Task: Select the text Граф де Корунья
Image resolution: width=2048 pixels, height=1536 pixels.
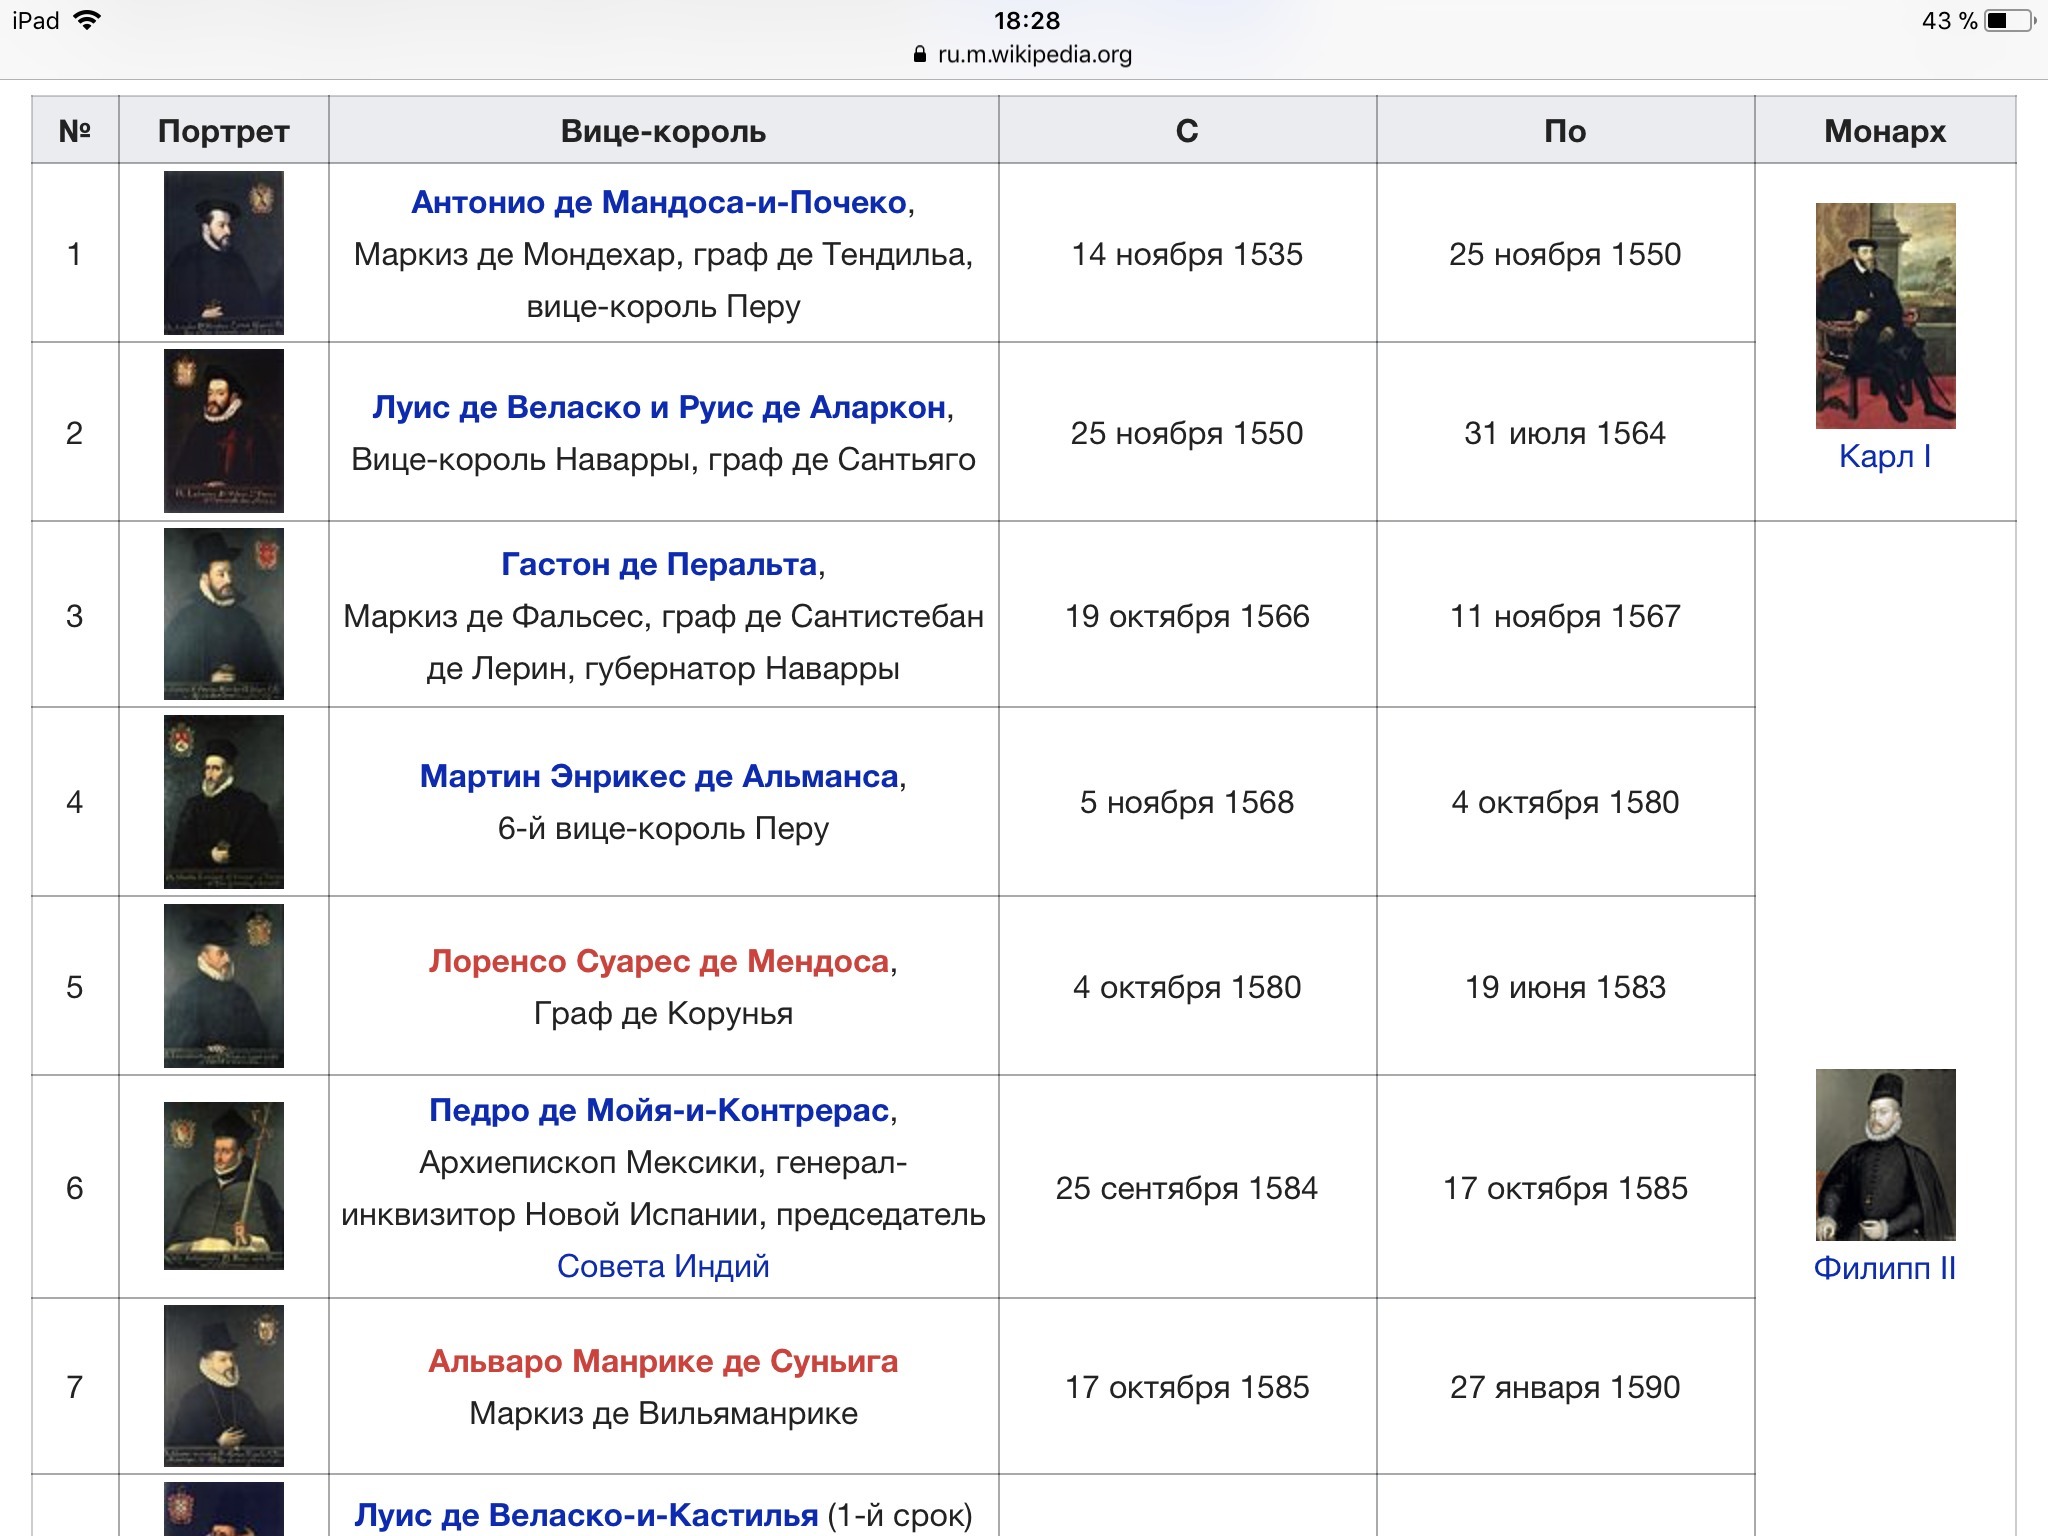Action: point(663,1013)
